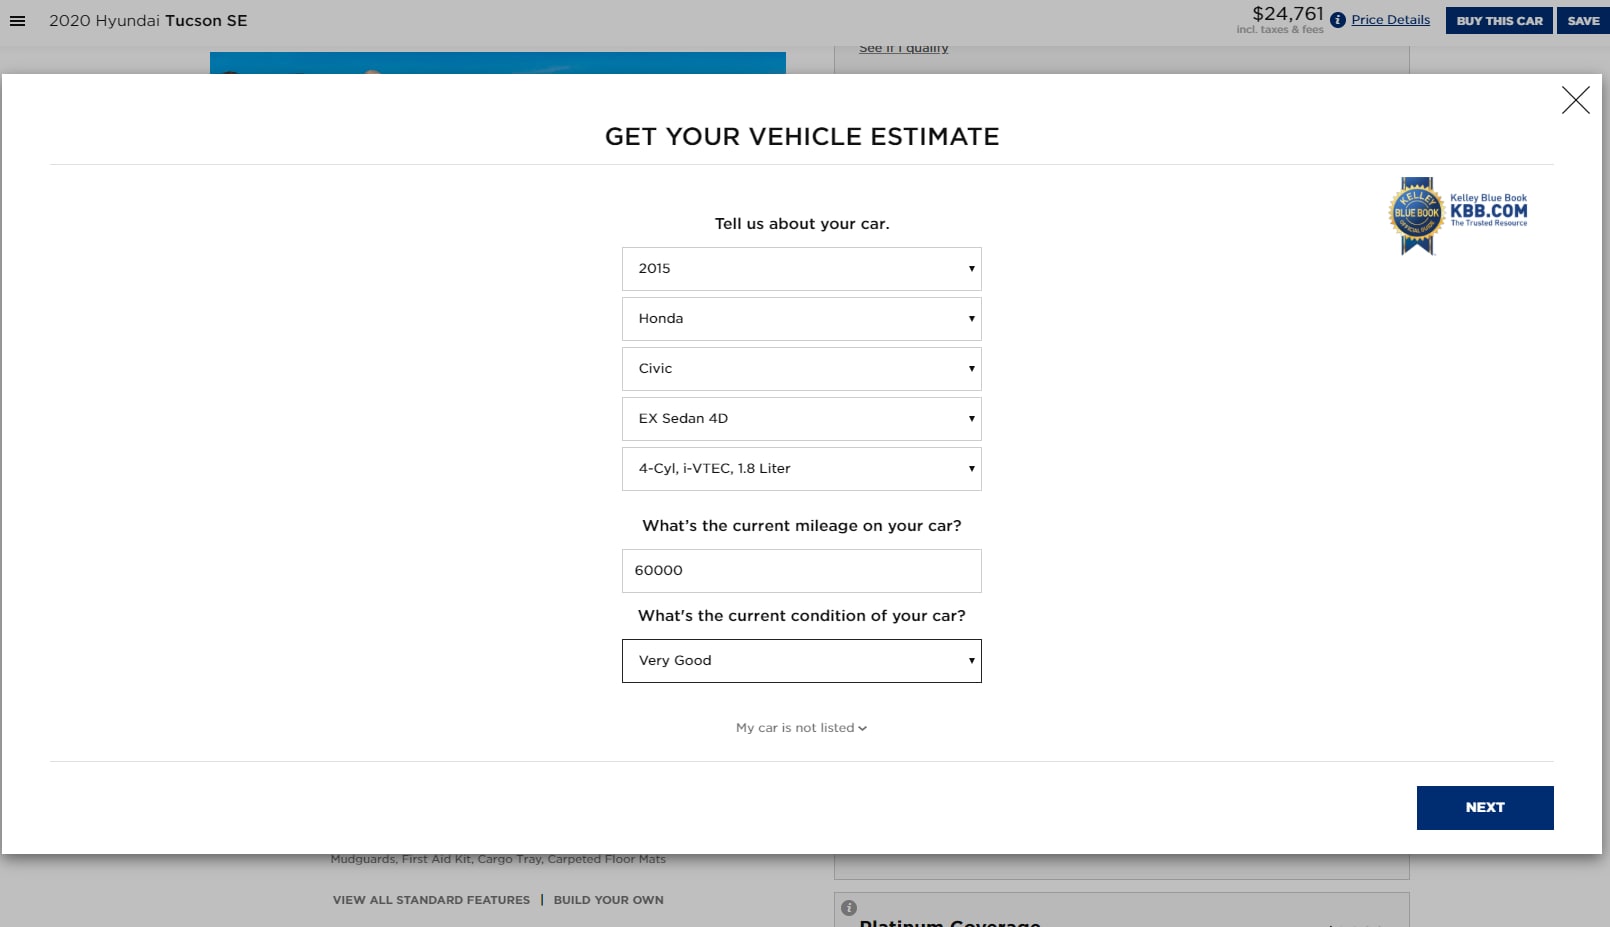Open the model dropdown showing Civic

pos(801,369)
